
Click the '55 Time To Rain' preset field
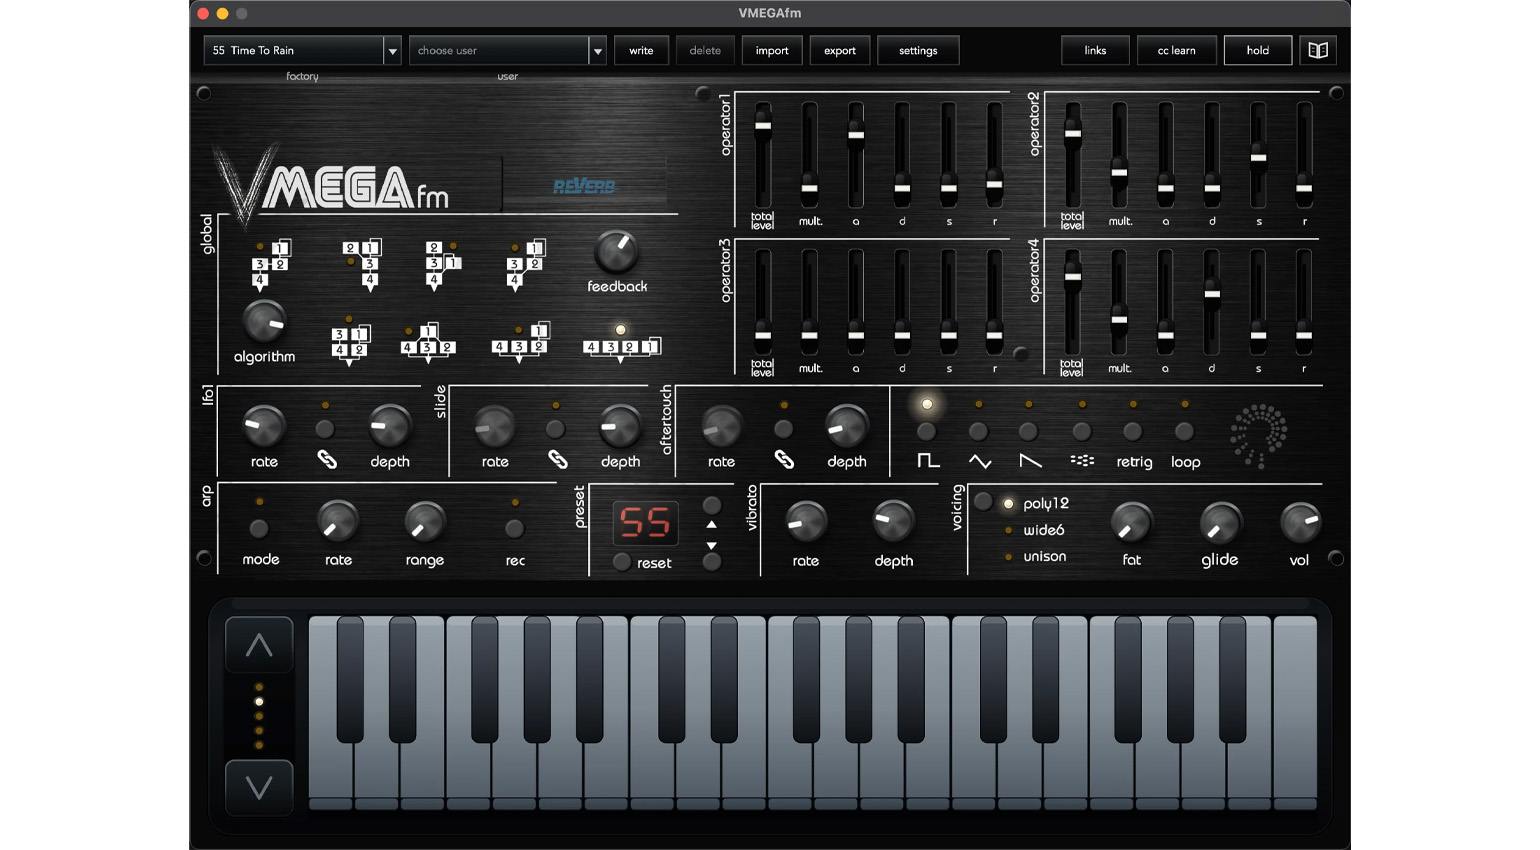[294, 51]
